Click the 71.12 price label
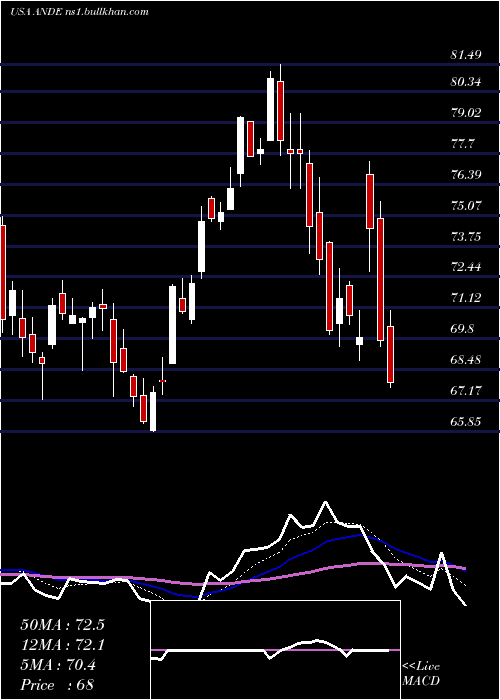500x700 pixels. click(x=466, y=298)
